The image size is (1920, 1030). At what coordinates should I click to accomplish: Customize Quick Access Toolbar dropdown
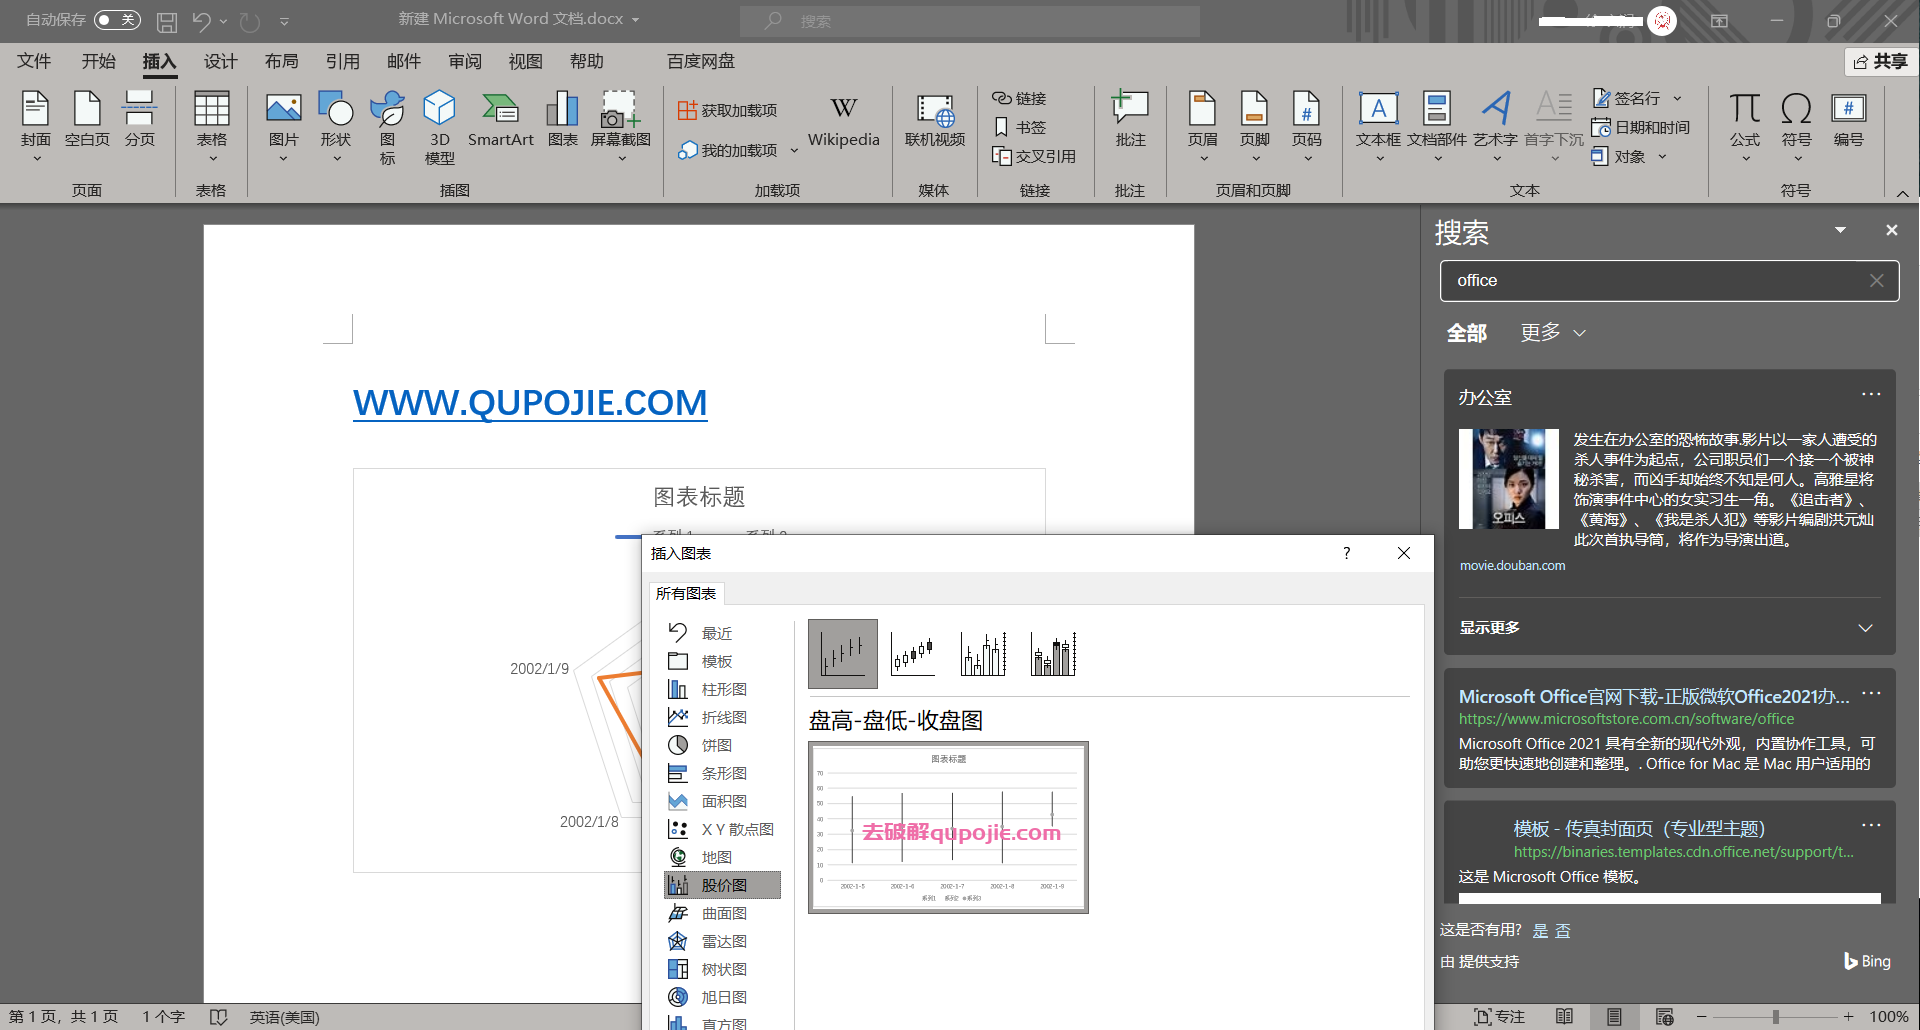[x=284, y=21]
